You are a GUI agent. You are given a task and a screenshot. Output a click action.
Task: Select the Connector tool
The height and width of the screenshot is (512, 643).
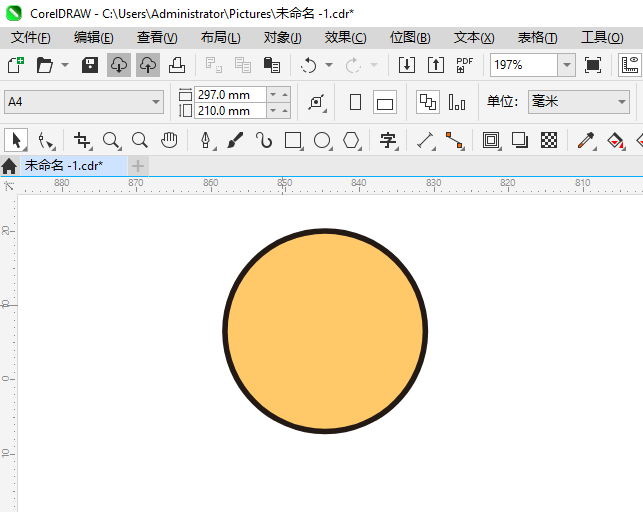pos(454,140)
